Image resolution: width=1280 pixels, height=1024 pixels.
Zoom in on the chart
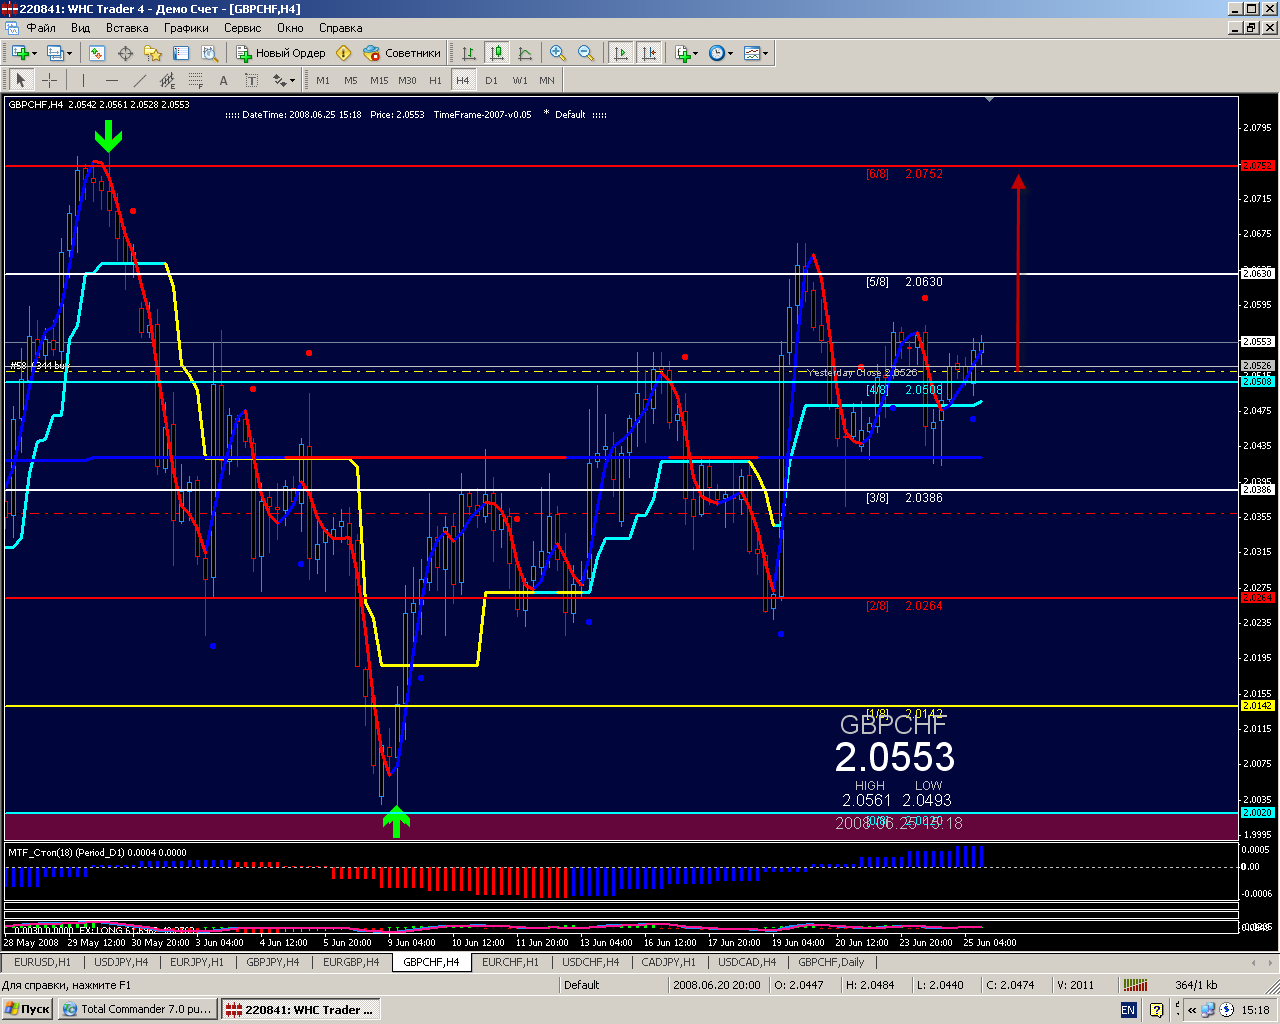pyautogui.click(x=558, y=53)
